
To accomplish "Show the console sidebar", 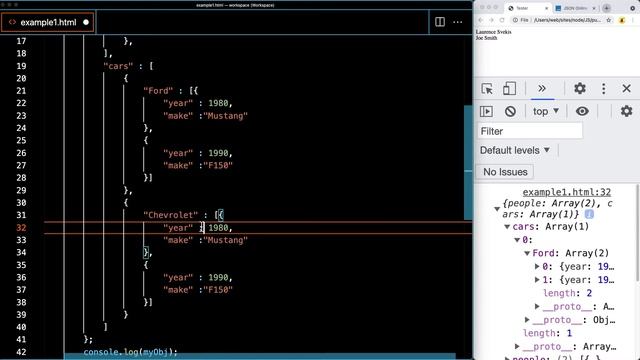I will coord(486,111).
